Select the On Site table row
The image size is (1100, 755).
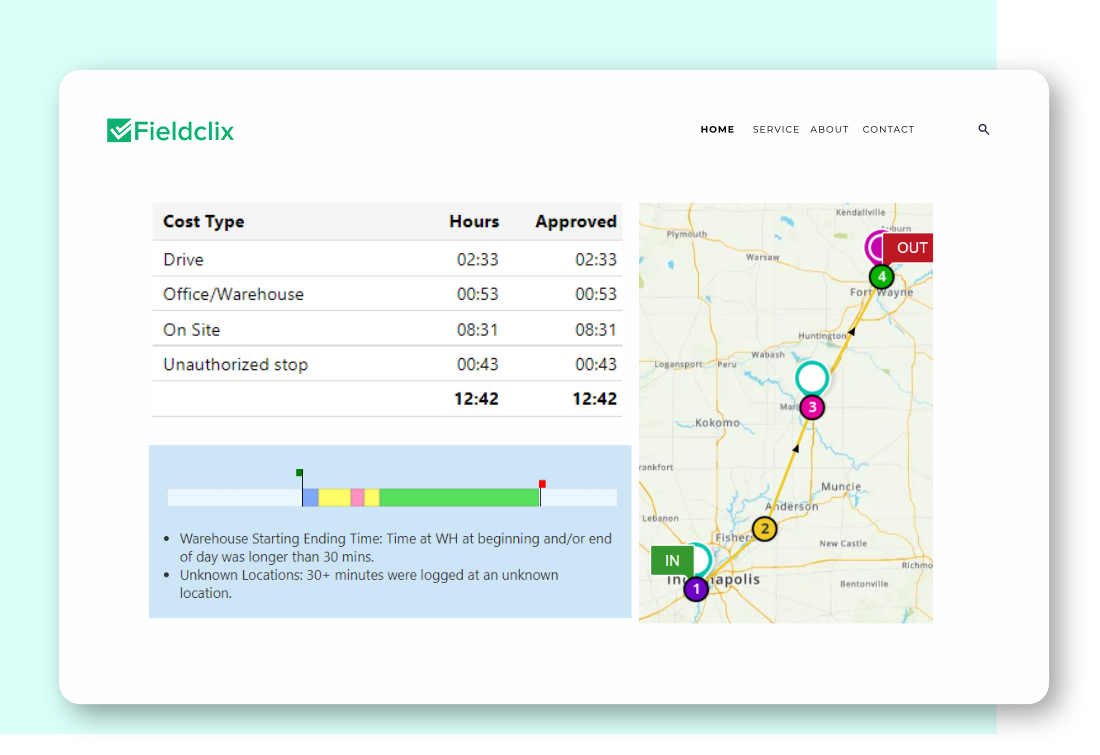pyautogui.click(x=387, y=329)
